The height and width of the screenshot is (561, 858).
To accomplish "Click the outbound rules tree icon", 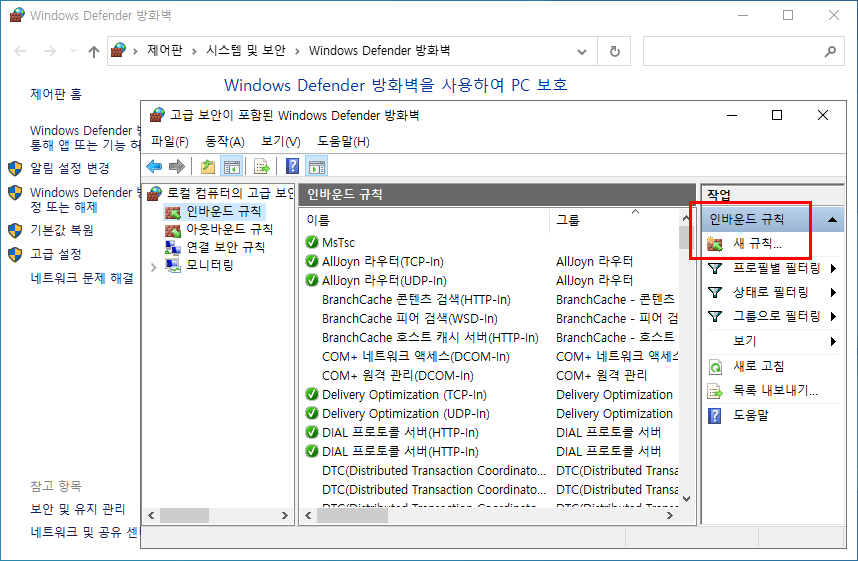I will (173, 230).
